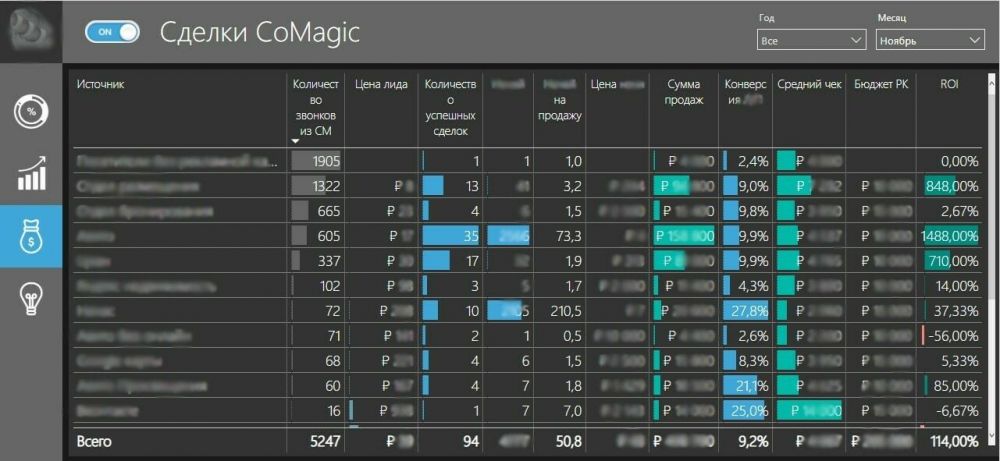Click the sort arrow under Количество звонков

pyautogui.click(x=295, y=141)
